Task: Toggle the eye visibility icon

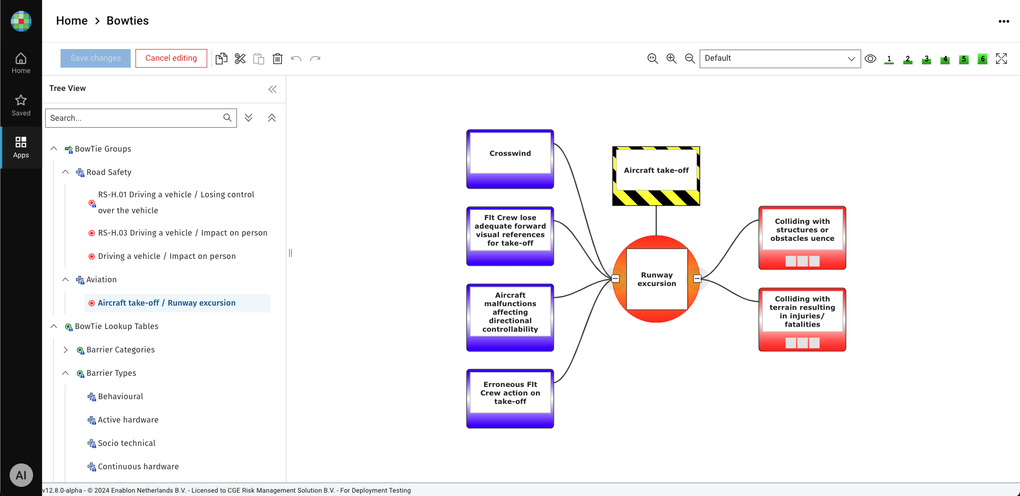Action: pos(870,59)
